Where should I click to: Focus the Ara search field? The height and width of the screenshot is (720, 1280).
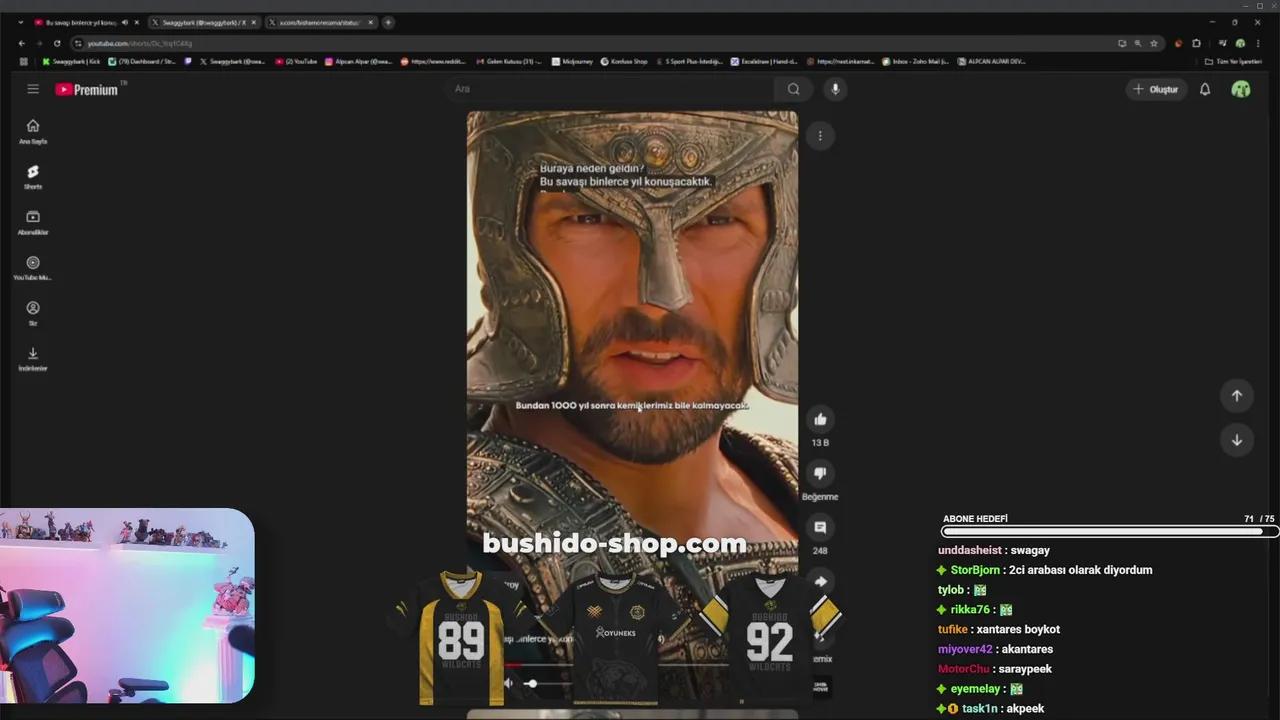(x=610, y=89)
